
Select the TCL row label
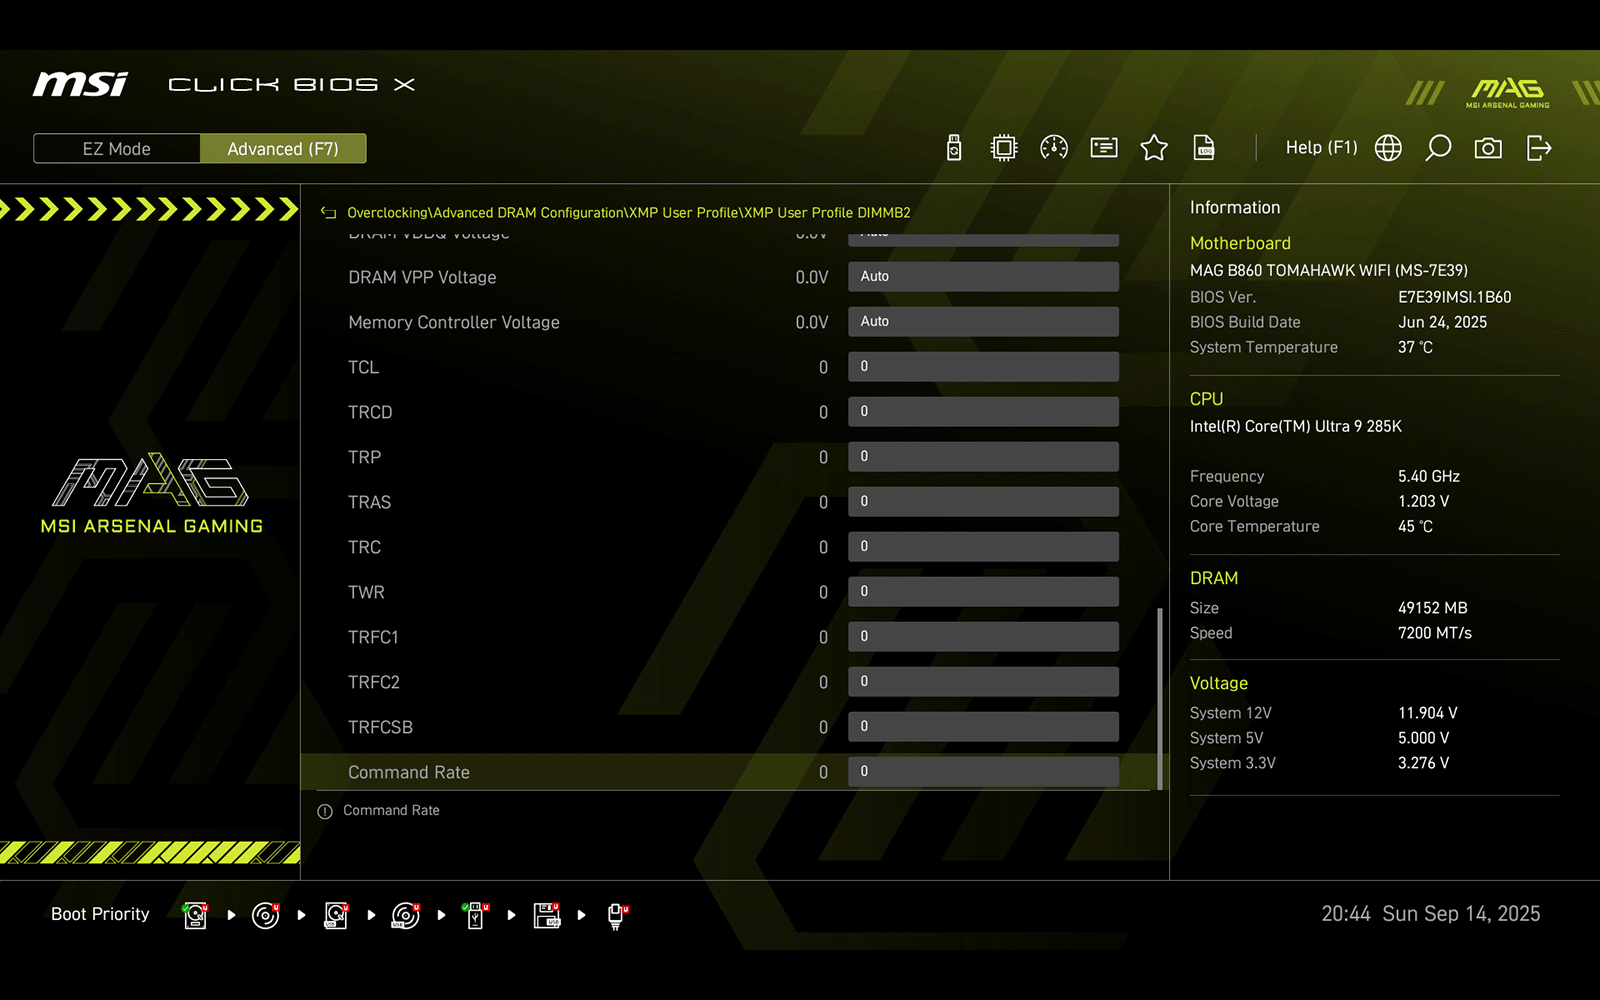click(363, 368)
